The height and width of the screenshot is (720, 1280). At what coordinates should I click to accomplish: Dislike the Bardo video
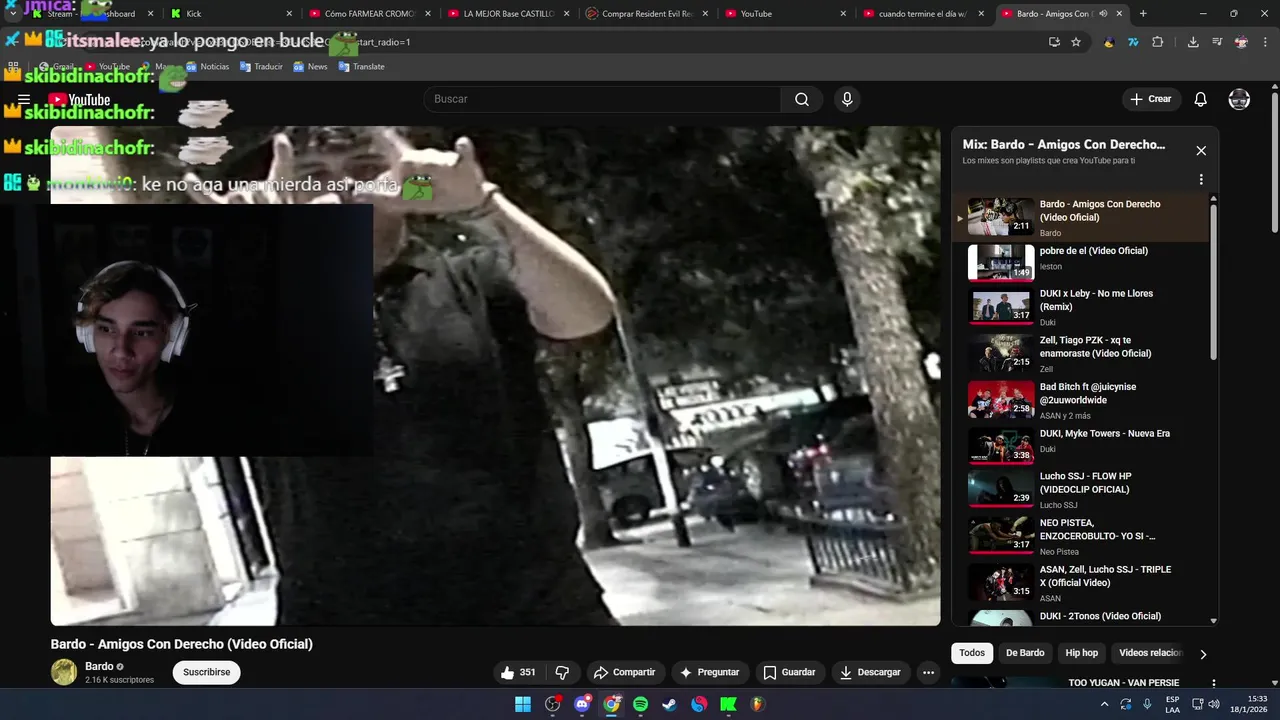click(562, 672)
